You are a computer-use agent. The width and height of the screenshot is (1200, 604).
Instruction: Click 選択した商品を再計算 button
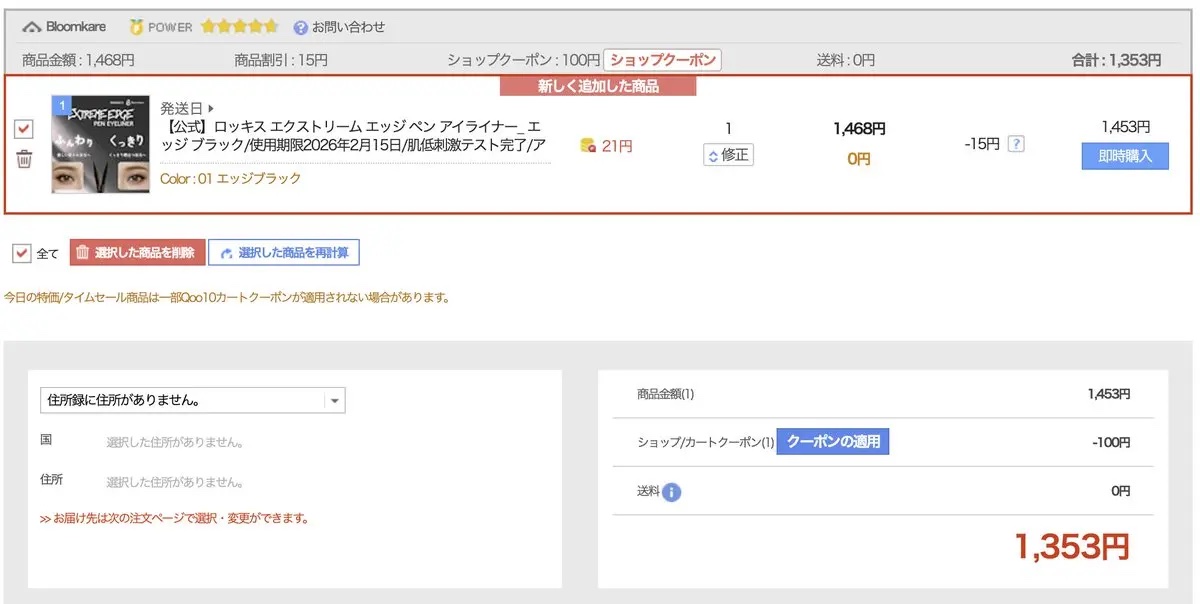[284, 253]
